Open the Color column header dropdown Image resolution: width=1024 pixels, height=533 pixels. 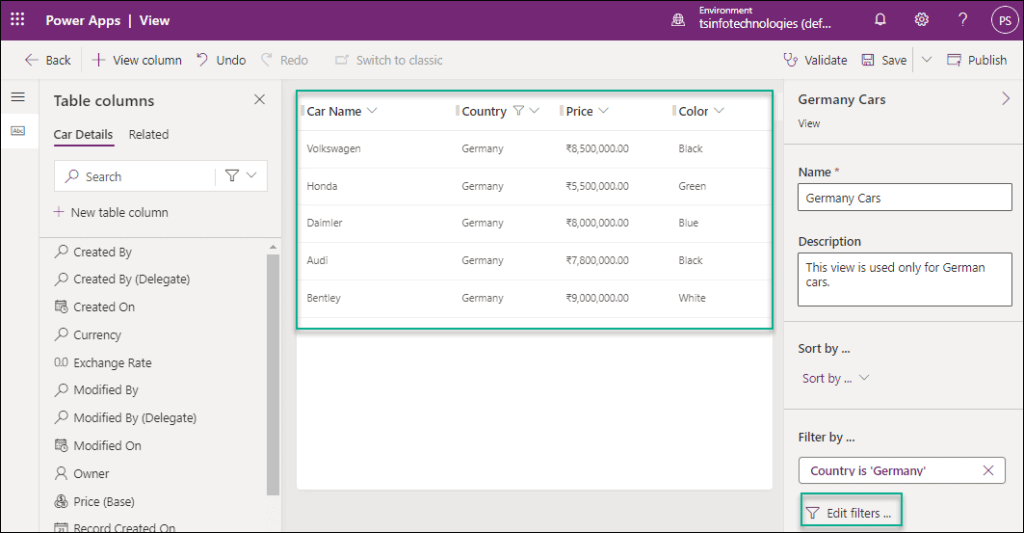tap(719, 110)
